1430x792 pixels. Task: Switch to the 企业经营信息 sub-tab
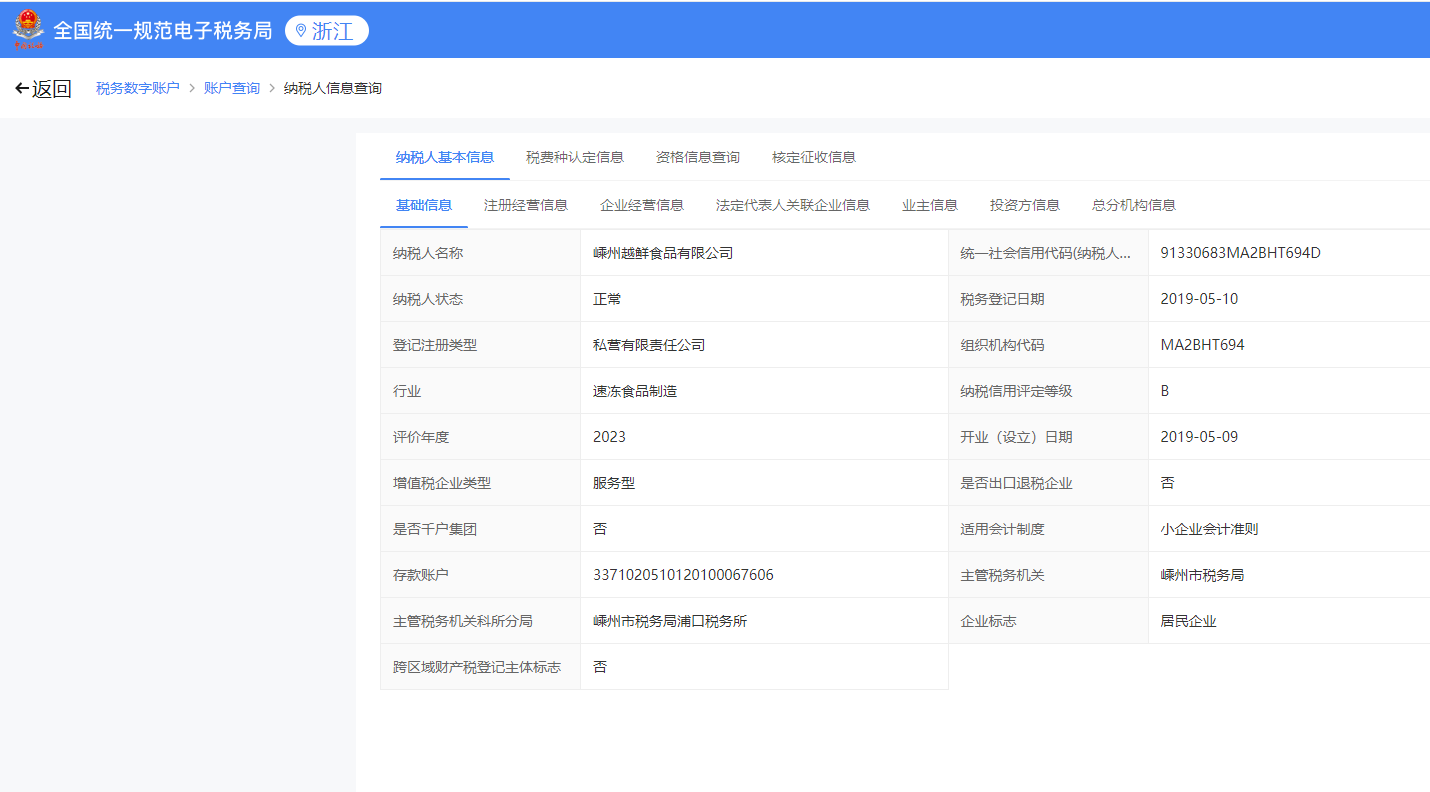click(641, 205)
